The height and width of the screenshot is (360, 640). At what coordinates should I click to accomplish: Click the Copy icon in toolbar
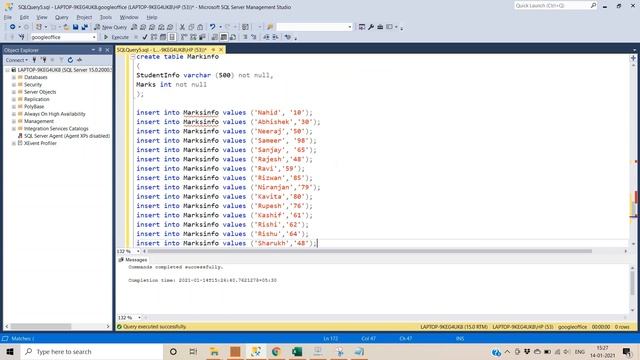tap(191, 27)
